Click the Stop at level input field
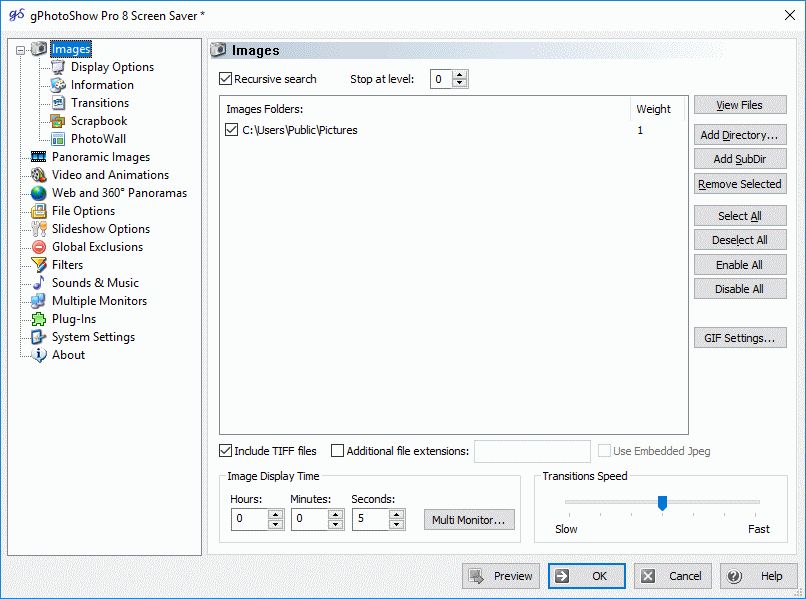The image size is (806, 599). [442, 79]
